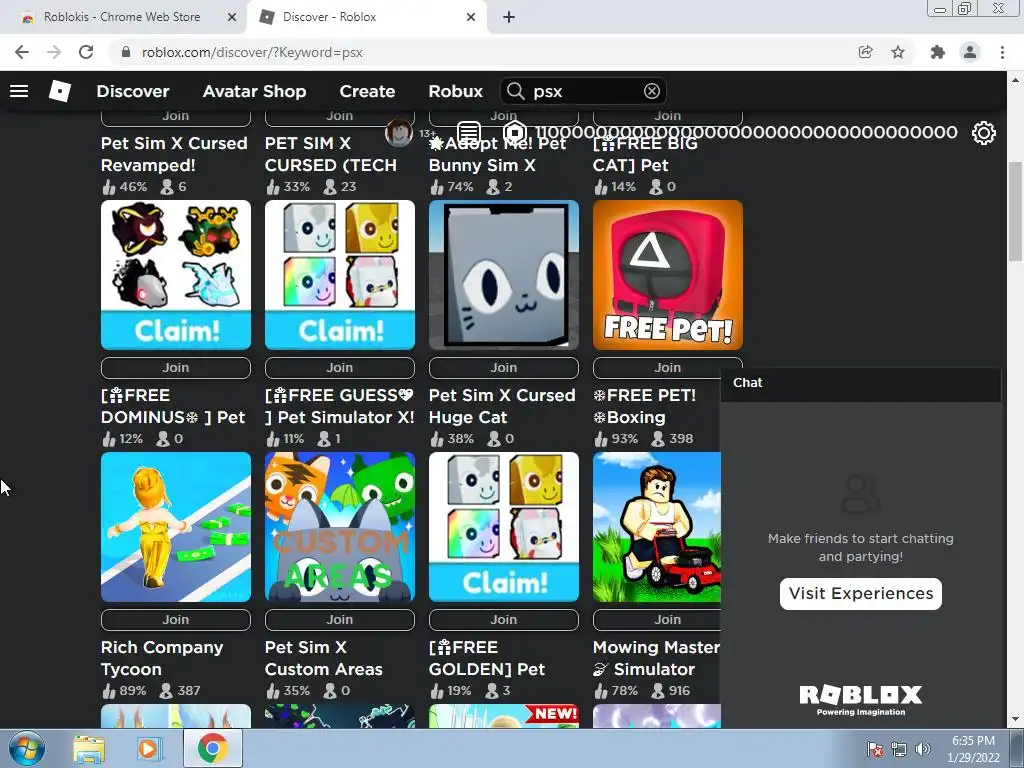
Task: Share this page via the share icon
Action: [865, 52]
